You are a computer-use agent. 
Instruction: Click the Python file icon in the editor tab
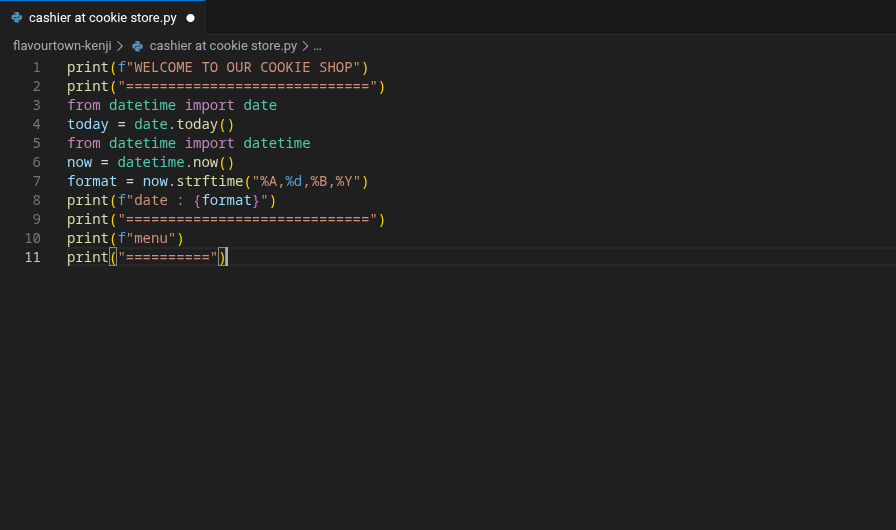click(16, 18)
